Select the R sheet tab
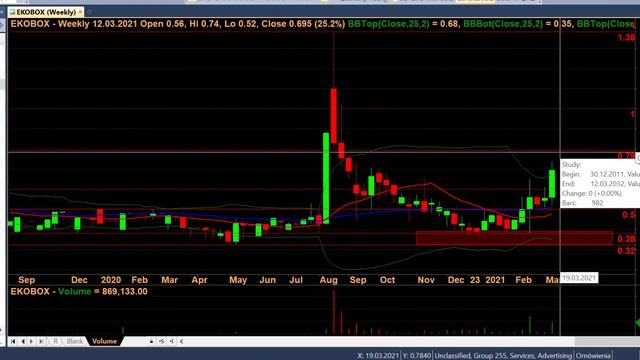640x360 pixels. (x=56, y=341)
